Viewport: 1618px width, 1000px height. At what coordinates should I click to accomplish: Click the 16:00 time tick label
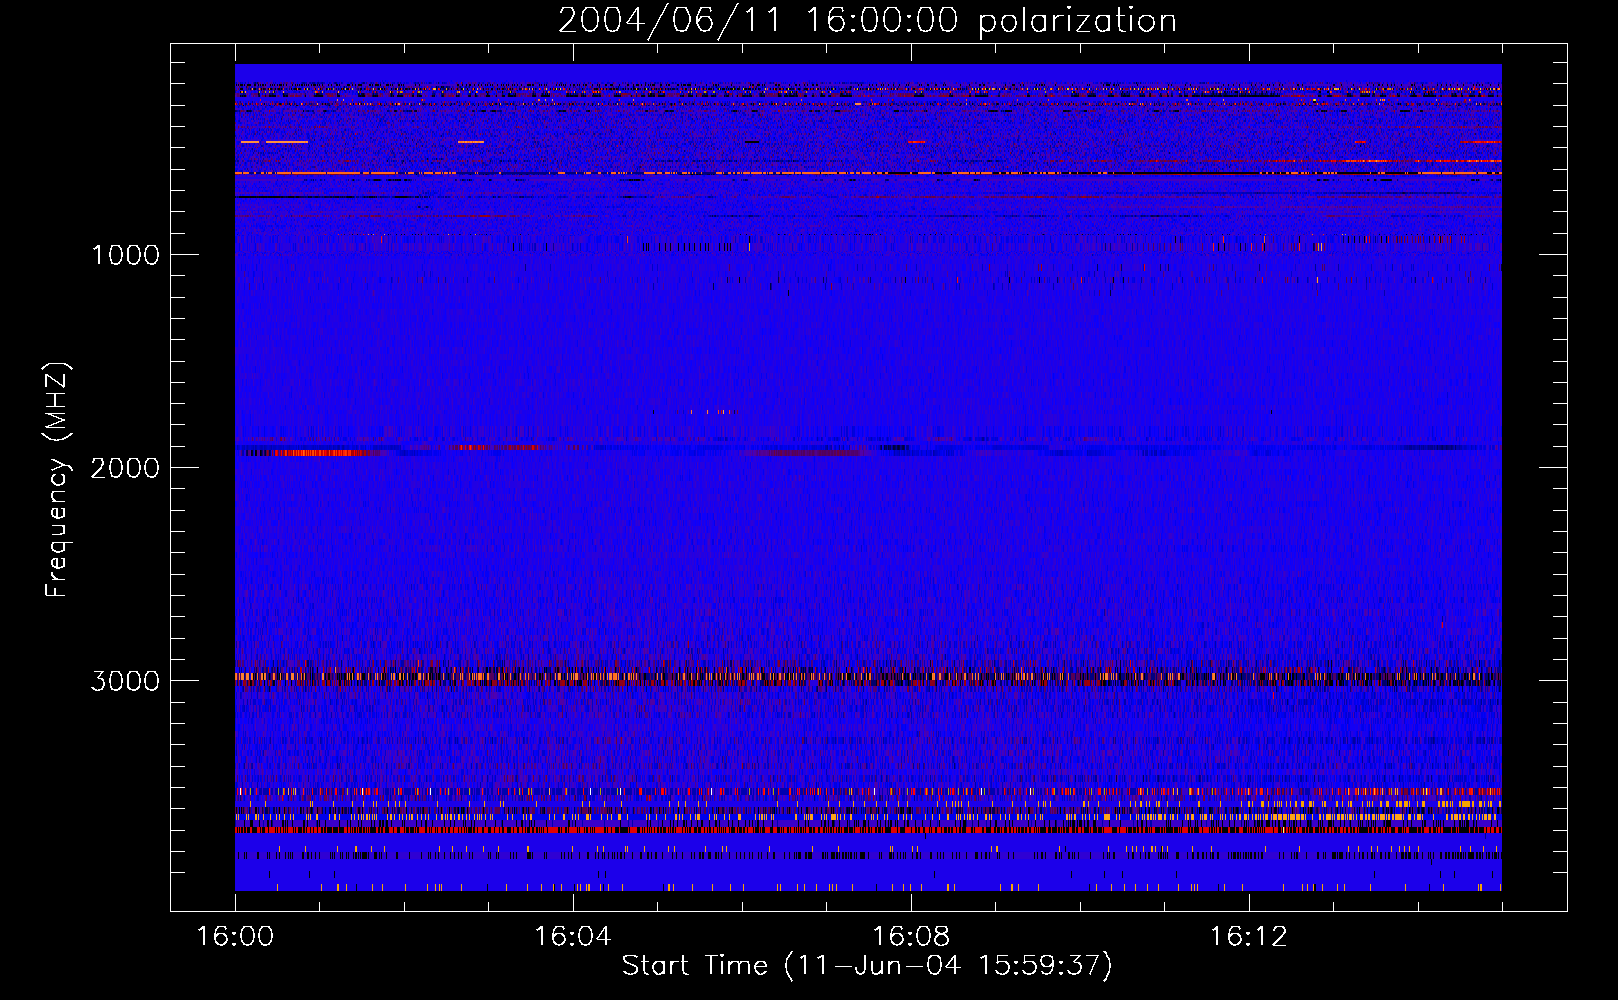click(x=235, y=937)
